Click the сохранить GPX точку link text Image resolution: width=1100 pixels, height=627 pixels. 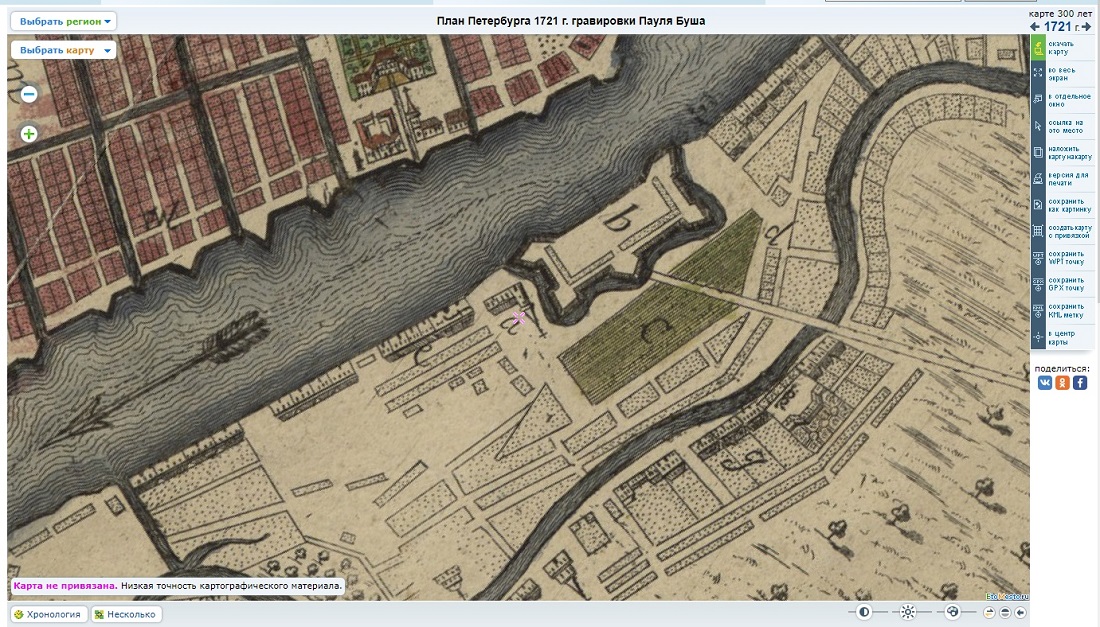point(1066,284)
